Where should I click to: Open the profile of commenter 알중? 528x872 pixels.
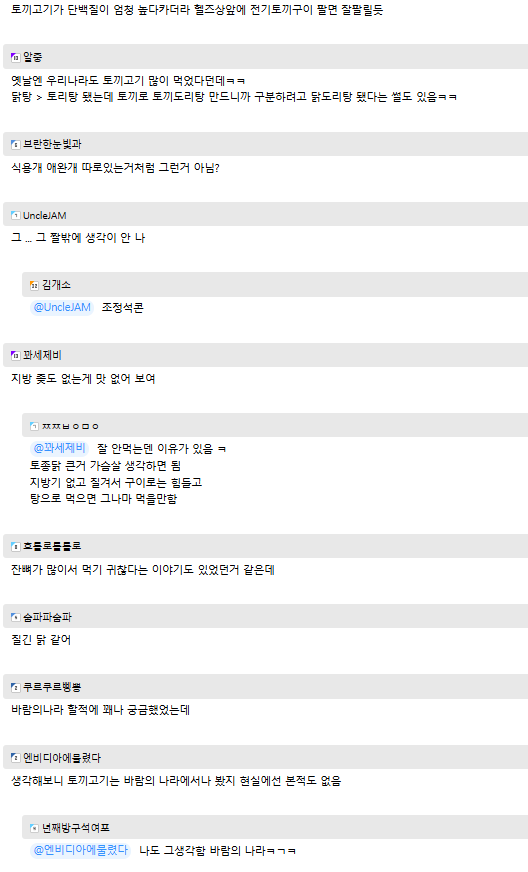pos(32,57)
